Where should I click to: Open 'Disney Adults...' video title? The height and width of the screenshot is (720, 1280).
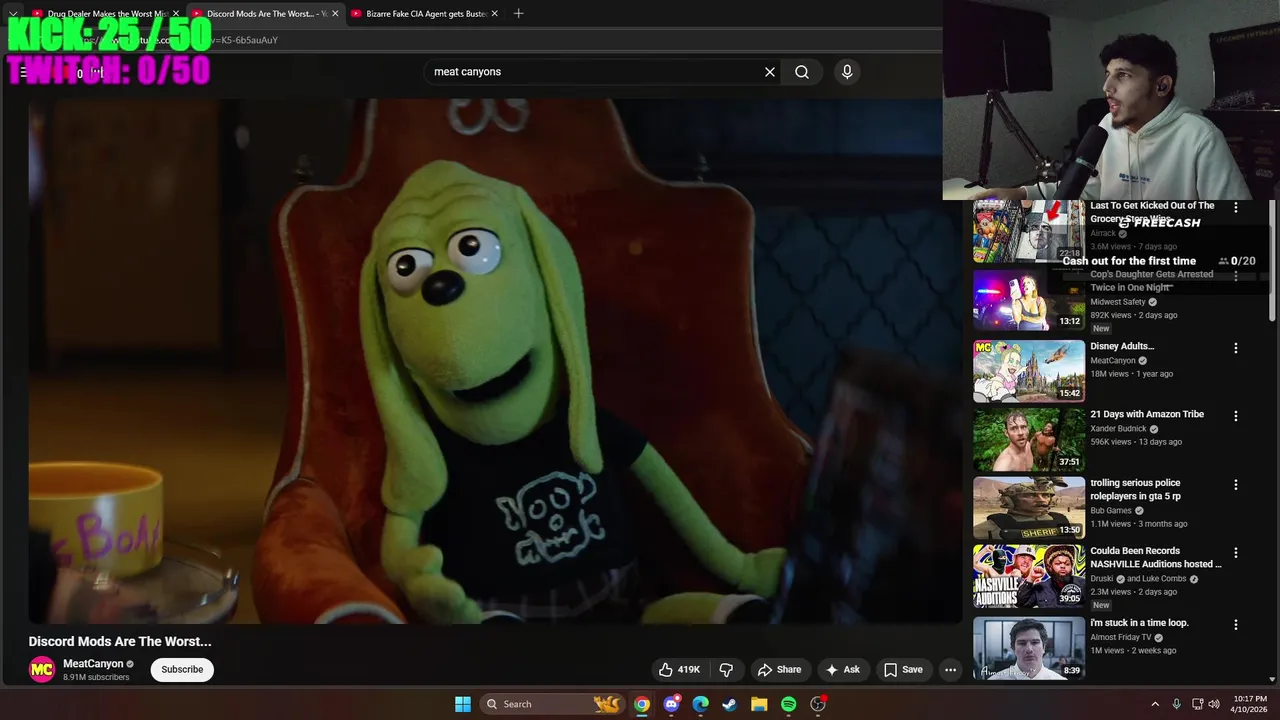(x=1122, y=346)
